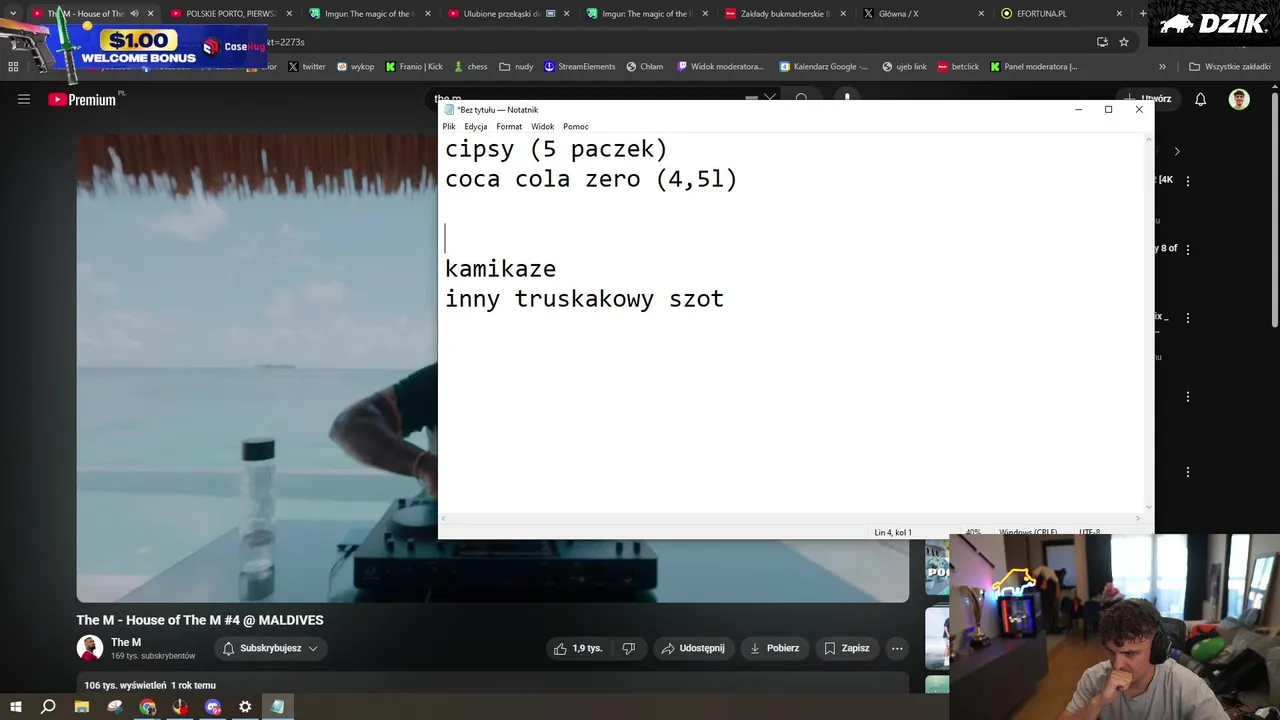Expand hidden bookmarks with double chevron
1280x720 pixels.
click(1162, 66)
